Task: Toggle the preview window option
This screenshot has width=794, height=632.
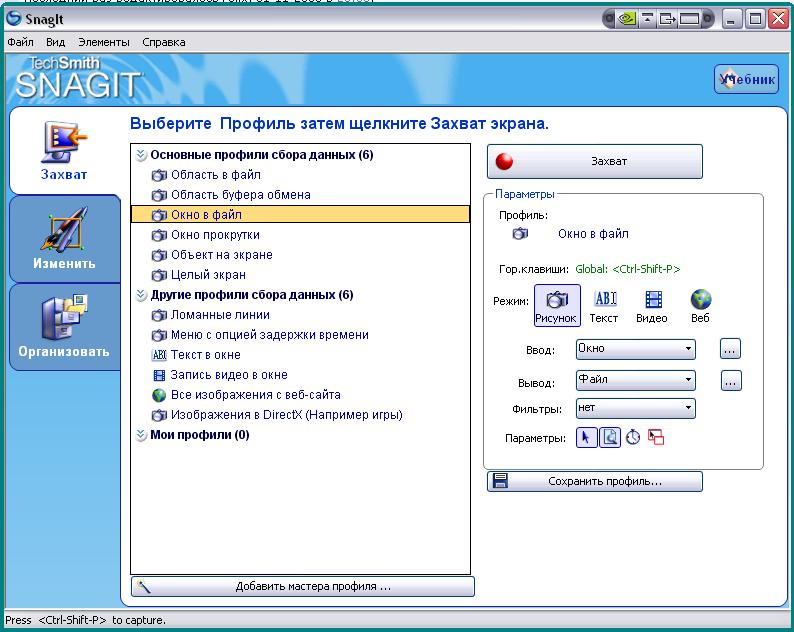Action: tap(609, 437)
